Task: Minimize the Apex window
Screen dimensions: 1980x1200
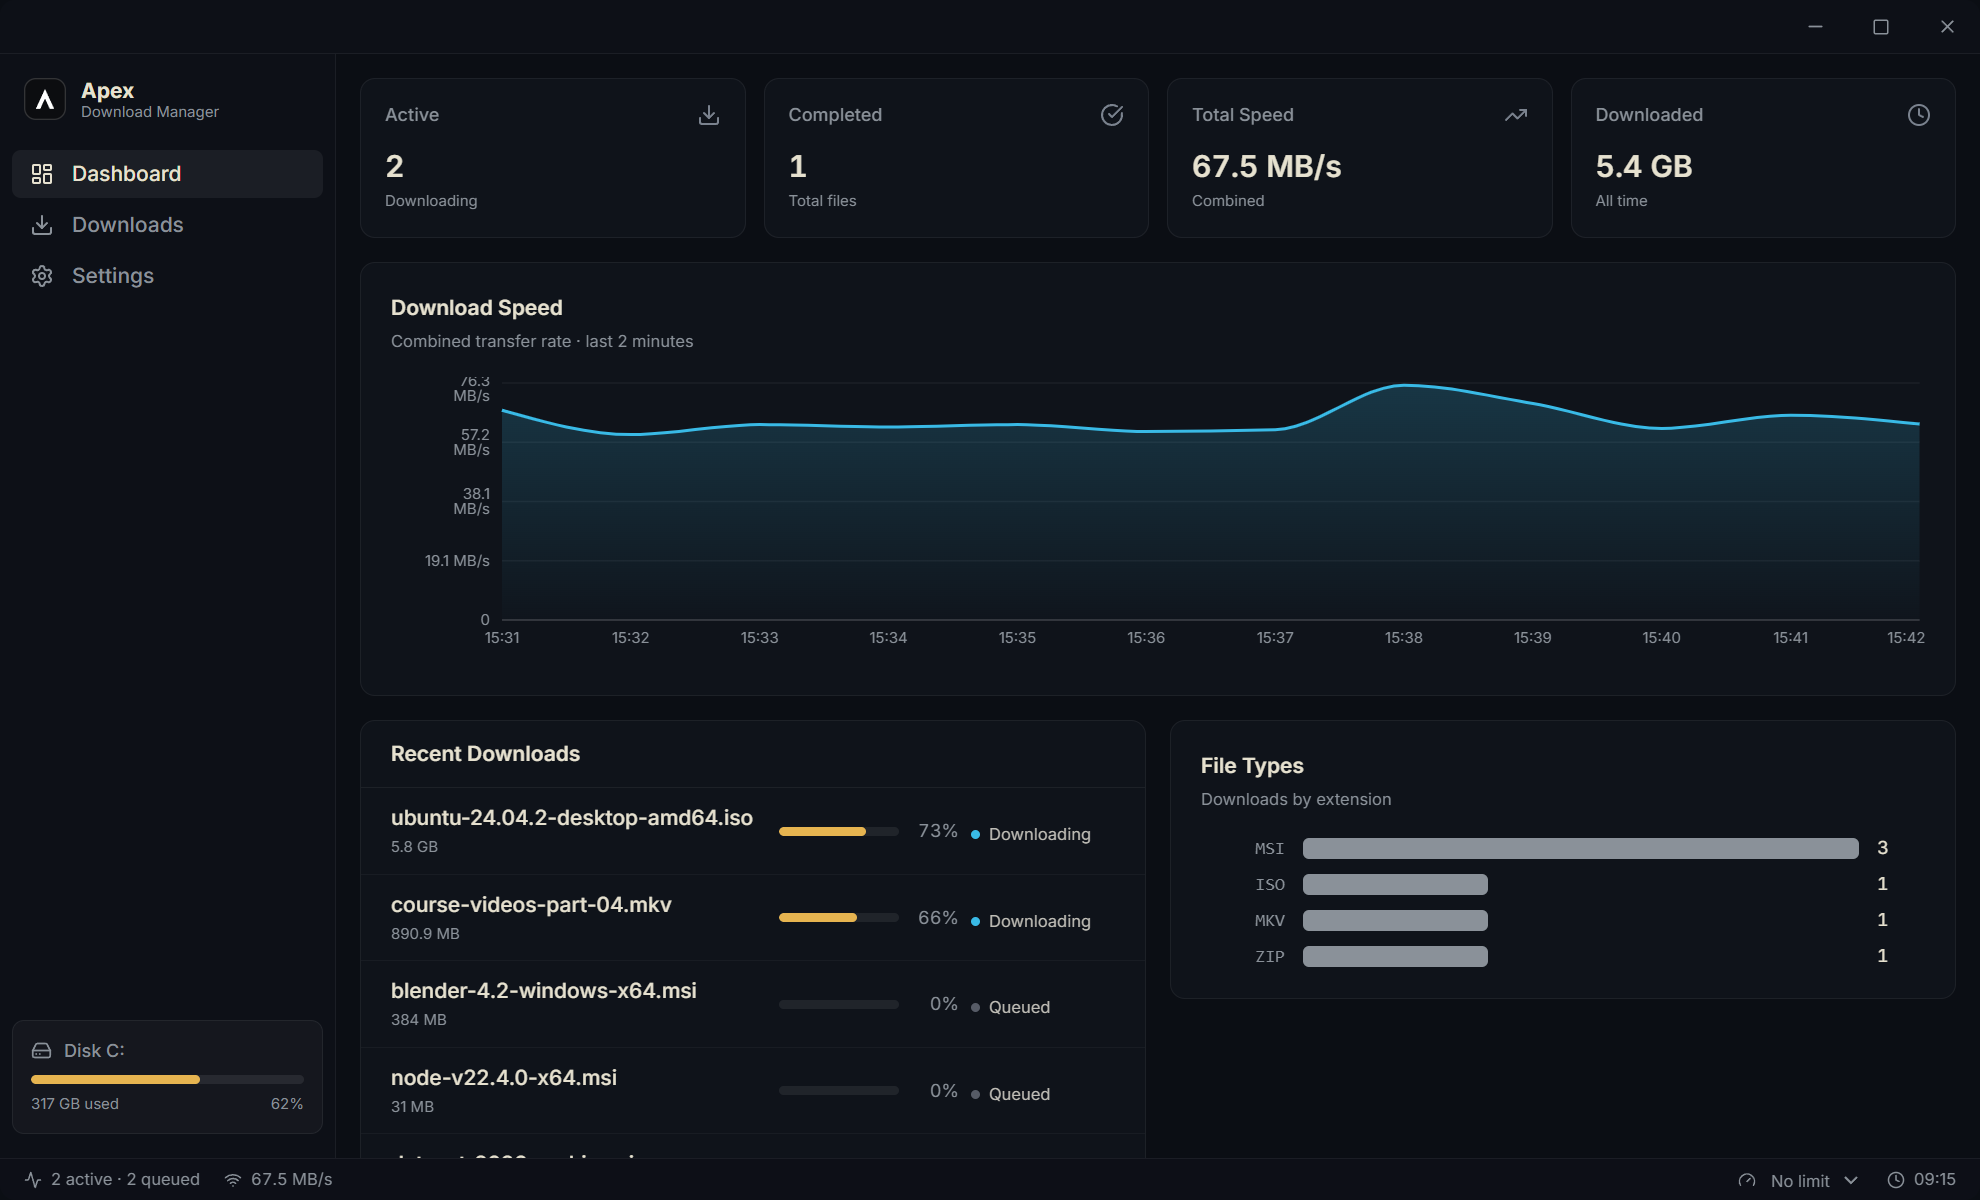Action: click(x=1816, y=27)
